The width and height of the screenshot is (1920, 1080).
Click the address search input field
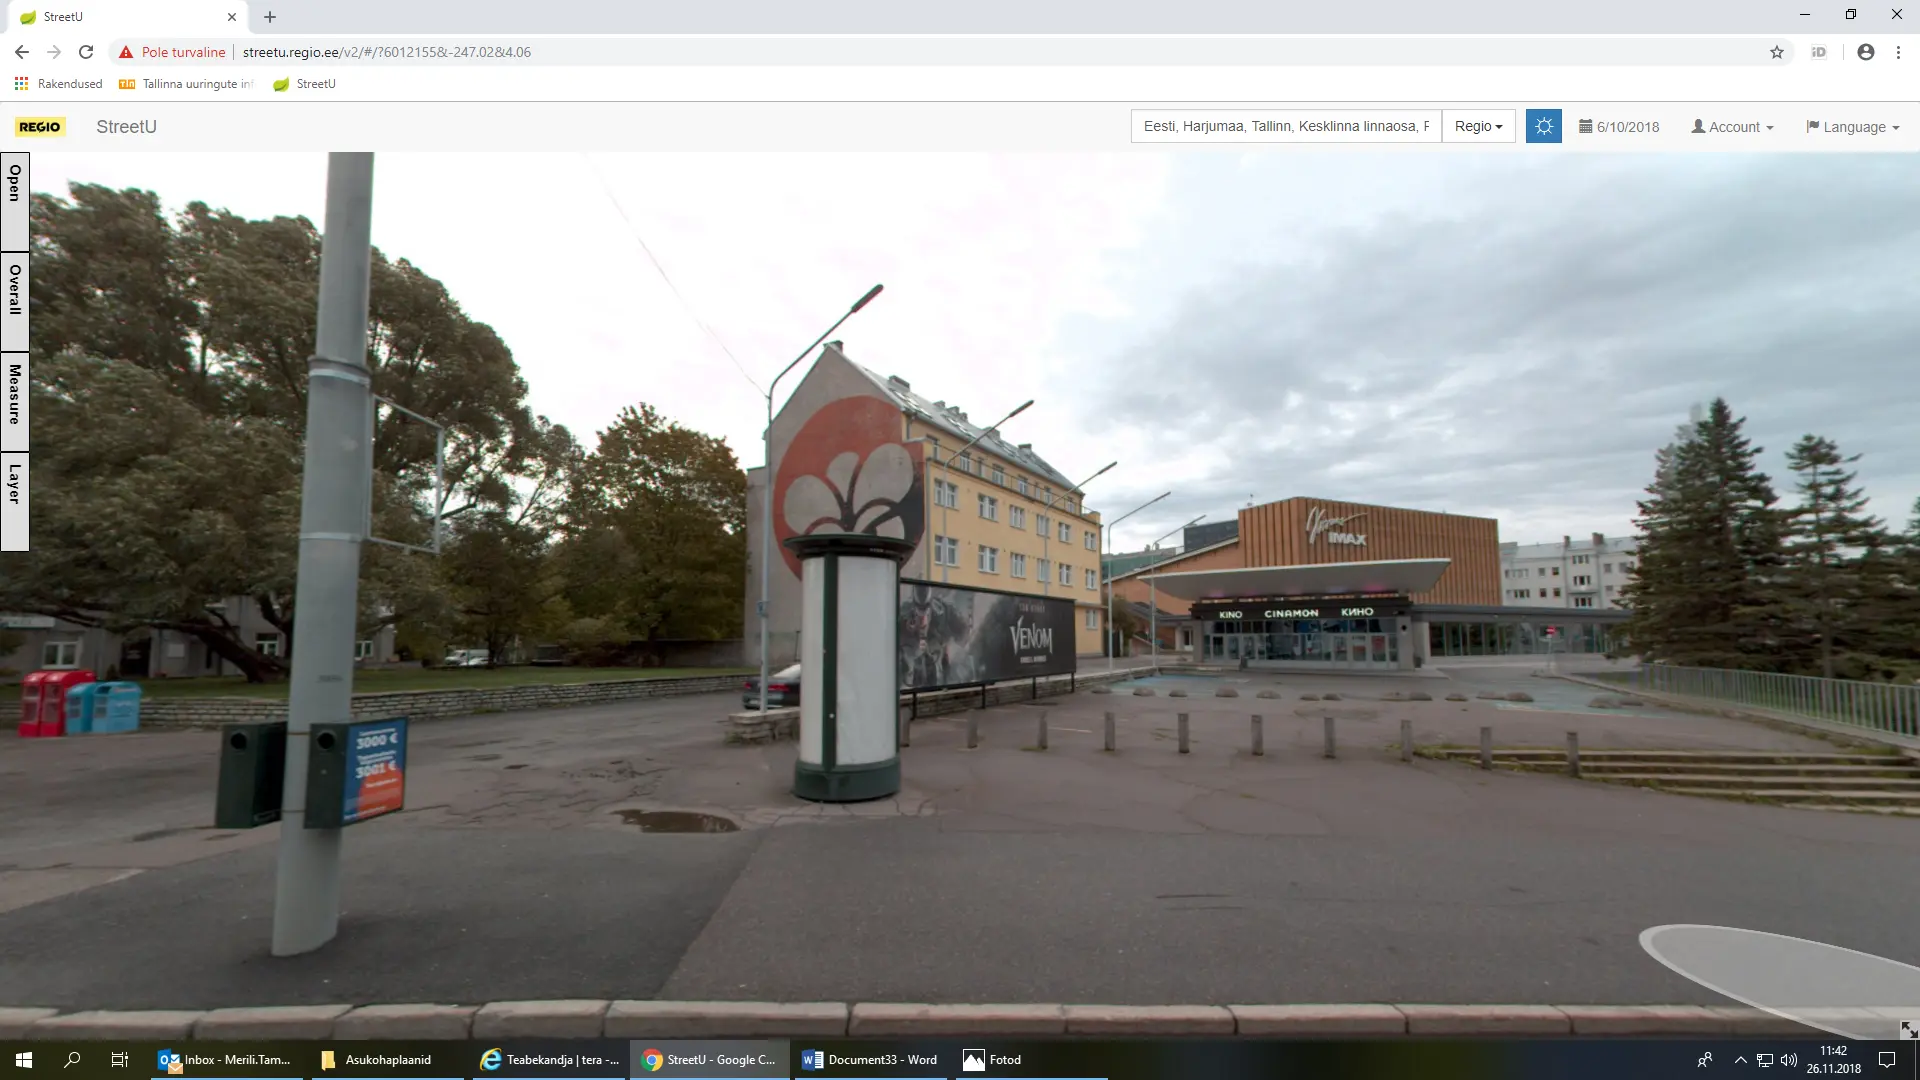click(x=1285, y=126)
